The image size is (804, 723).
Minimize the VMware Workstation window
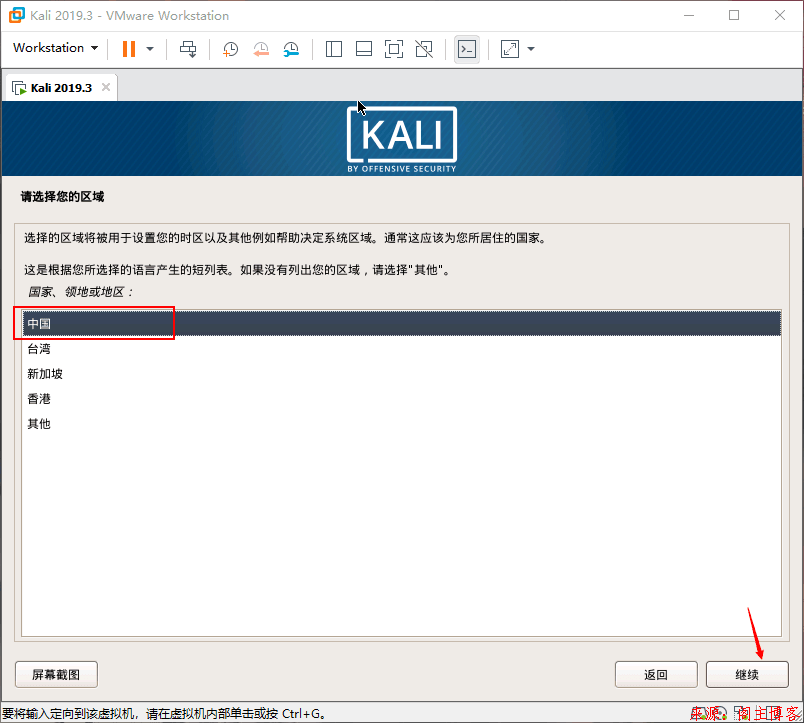[689, 15]
